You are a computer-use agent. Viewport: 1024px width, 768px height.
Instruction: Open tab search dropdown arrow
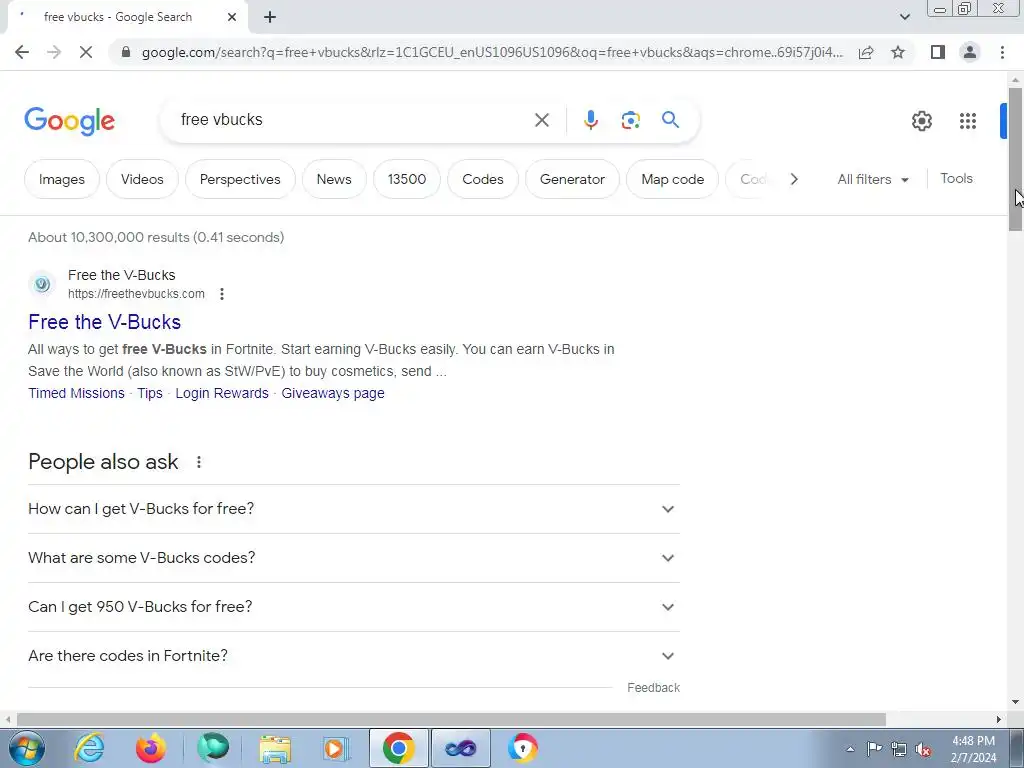(x=904, y=17)
